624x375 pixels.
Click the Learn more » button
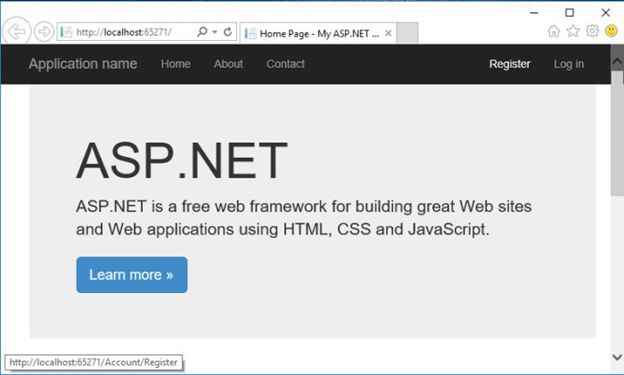pos(132,275)
